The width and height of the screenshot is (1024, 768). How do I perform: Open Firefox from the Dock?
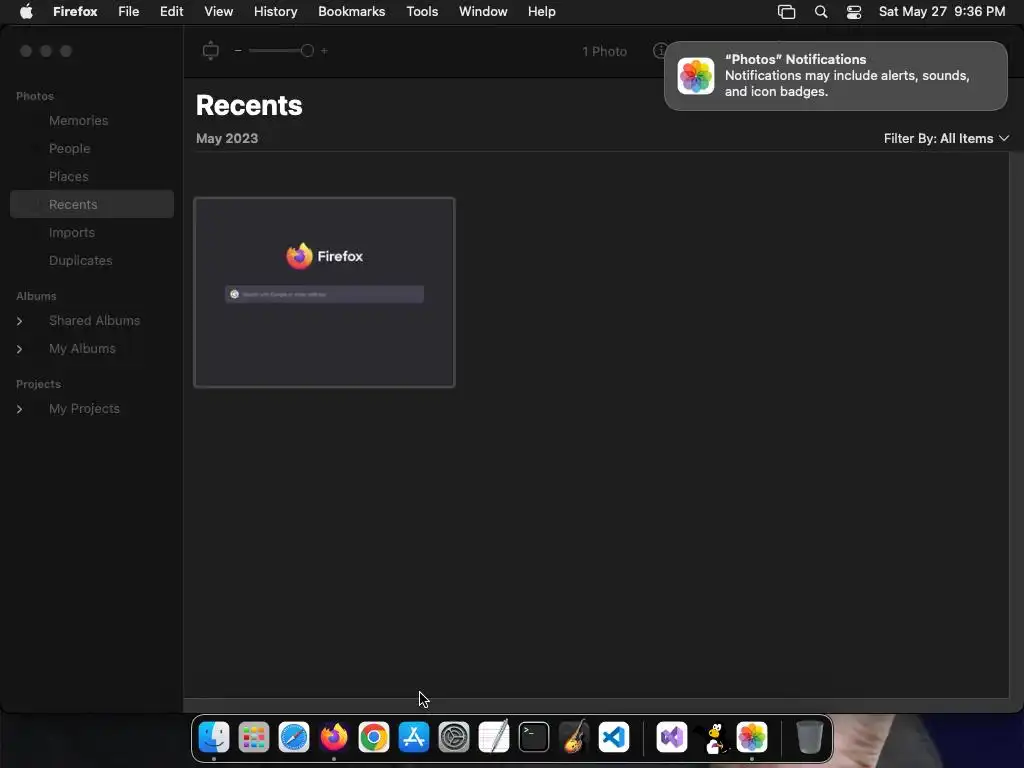point(334,737)
